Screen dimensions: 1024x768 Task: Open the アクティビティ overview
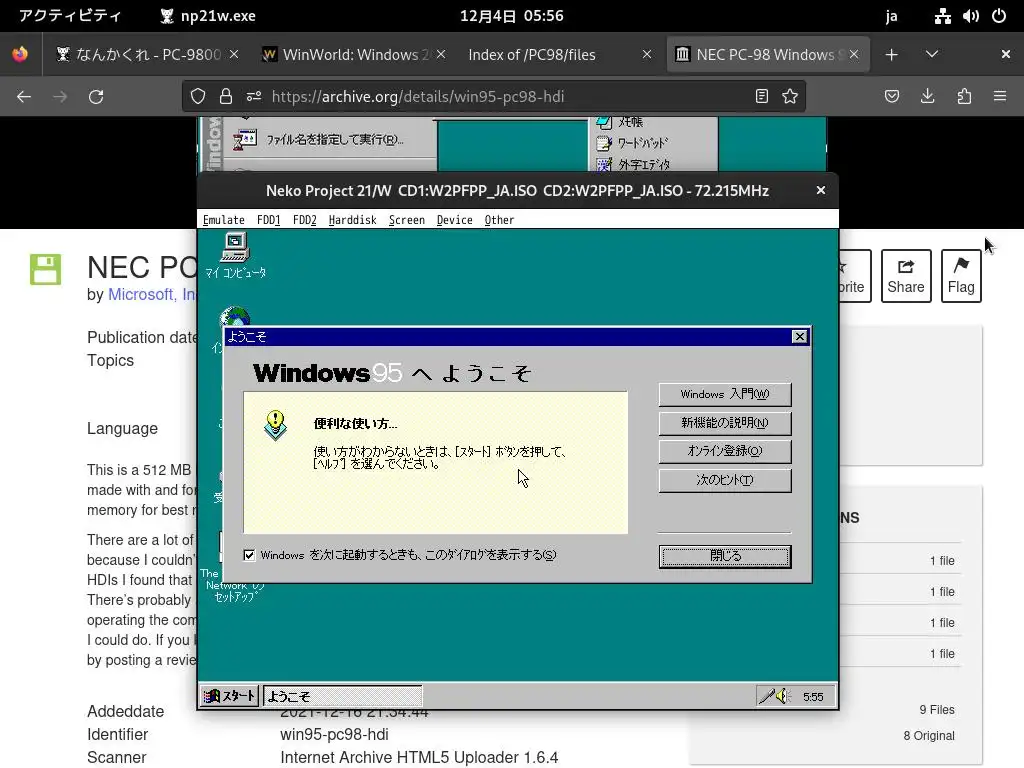pos(70,16)
